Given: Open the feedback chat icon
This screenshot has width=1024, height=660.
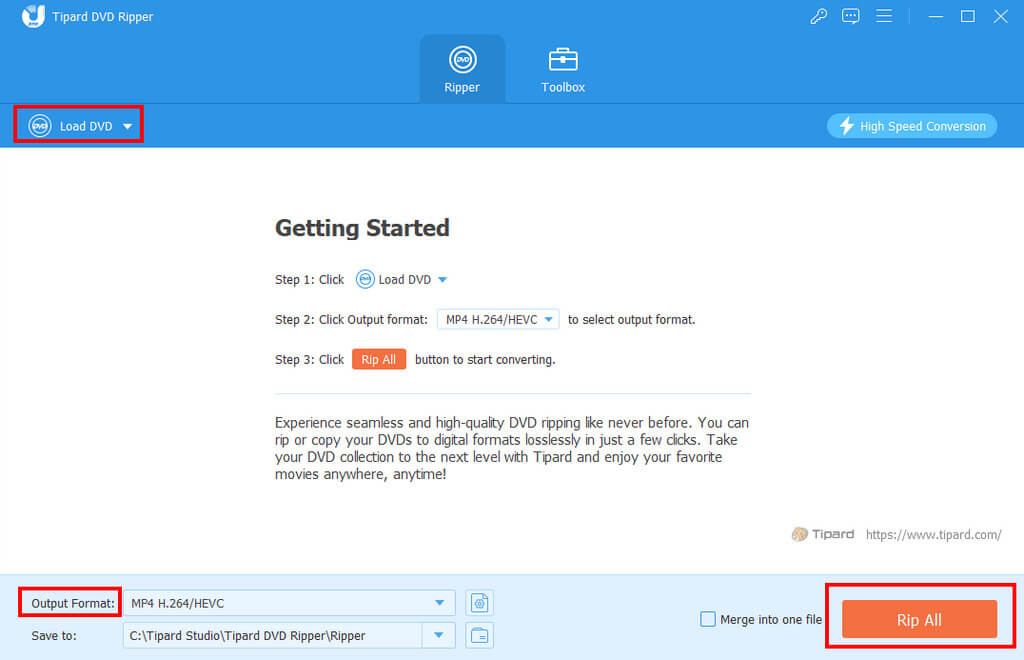Looking at the screenshot, I should [850, 16].
